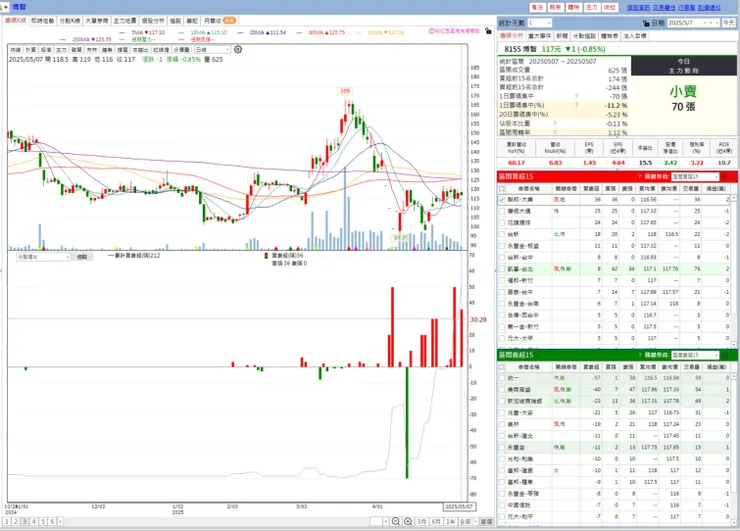Go to chart page 5

(43, 522)
